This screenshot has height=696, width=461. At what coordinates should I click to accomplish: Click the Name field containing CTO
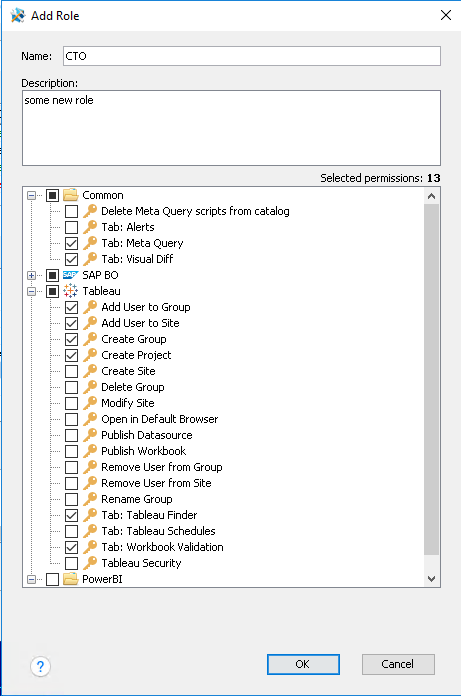coord(252,56)
